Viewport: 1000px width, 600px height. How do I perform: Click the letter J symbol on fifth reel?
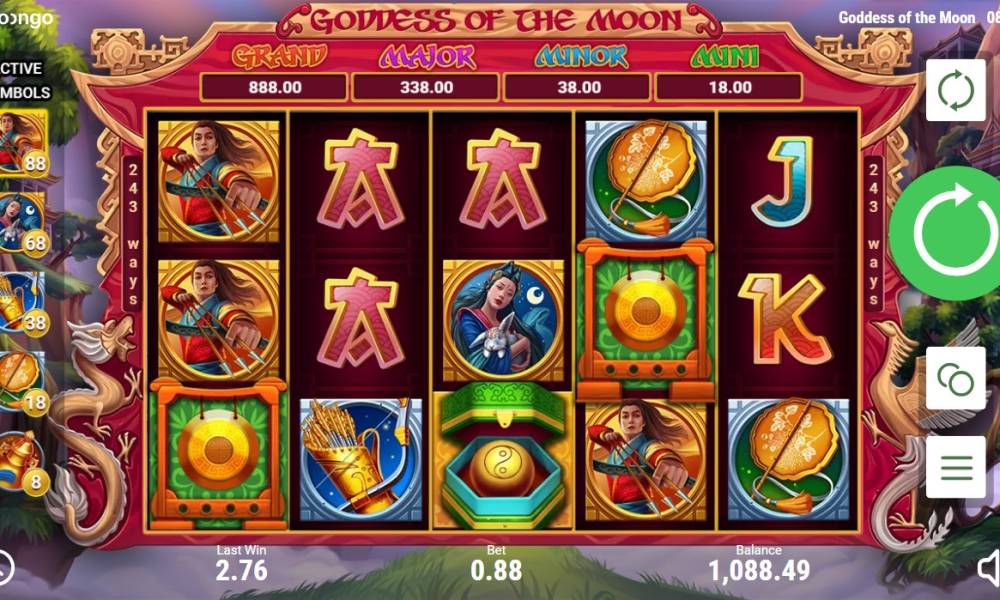point(782,180)
